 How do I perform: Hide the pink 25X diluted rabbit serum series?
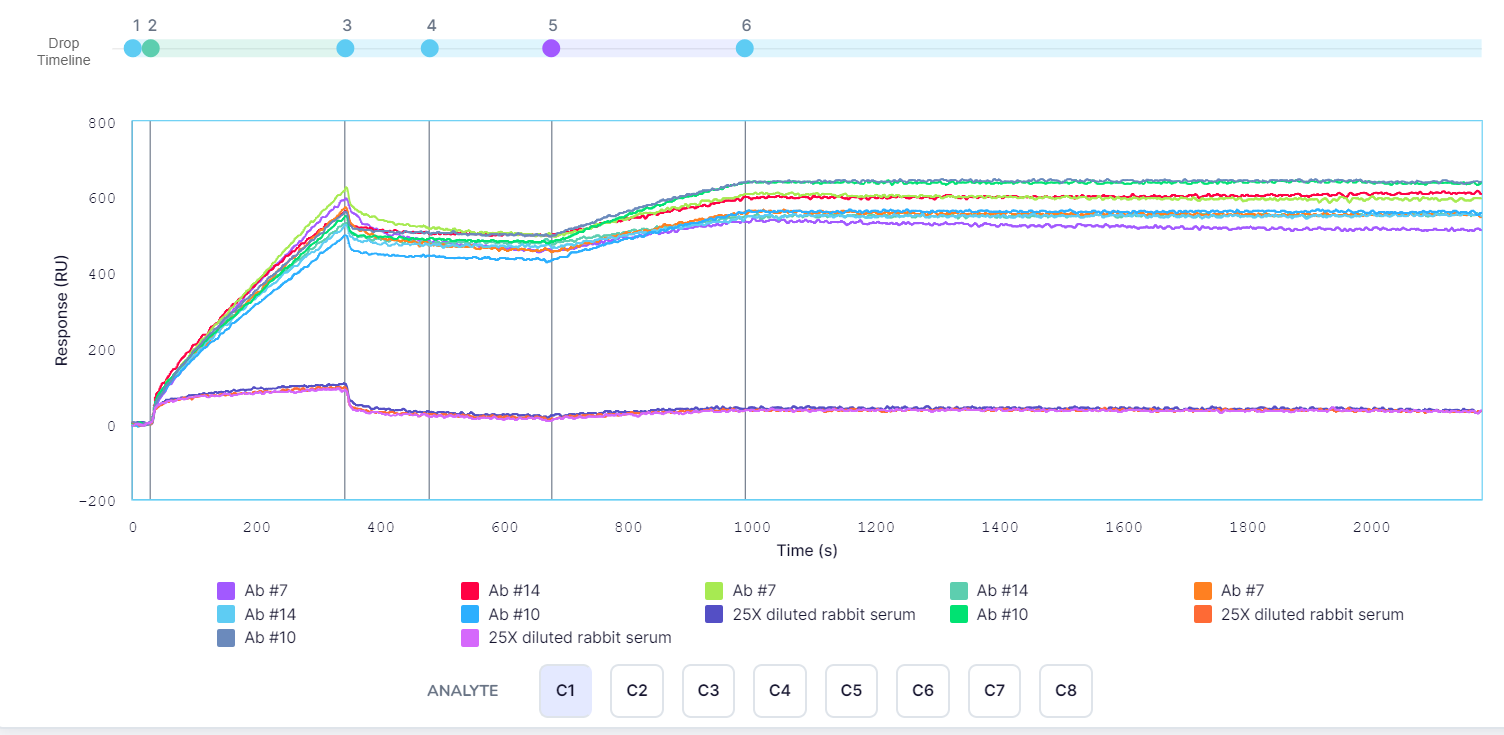click(470, 637)
